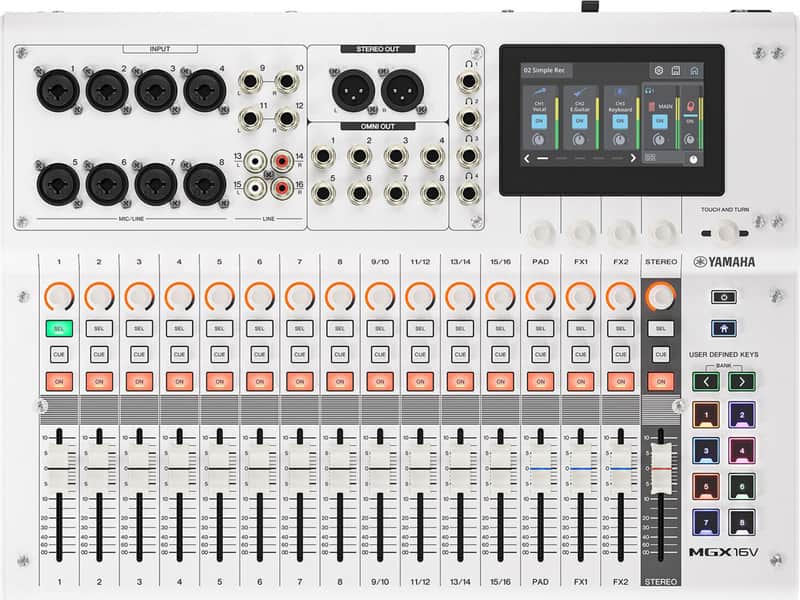800x600 pixels.
Task: Select channel 1 with green SEL button
Action: click(x=59, y=329)
